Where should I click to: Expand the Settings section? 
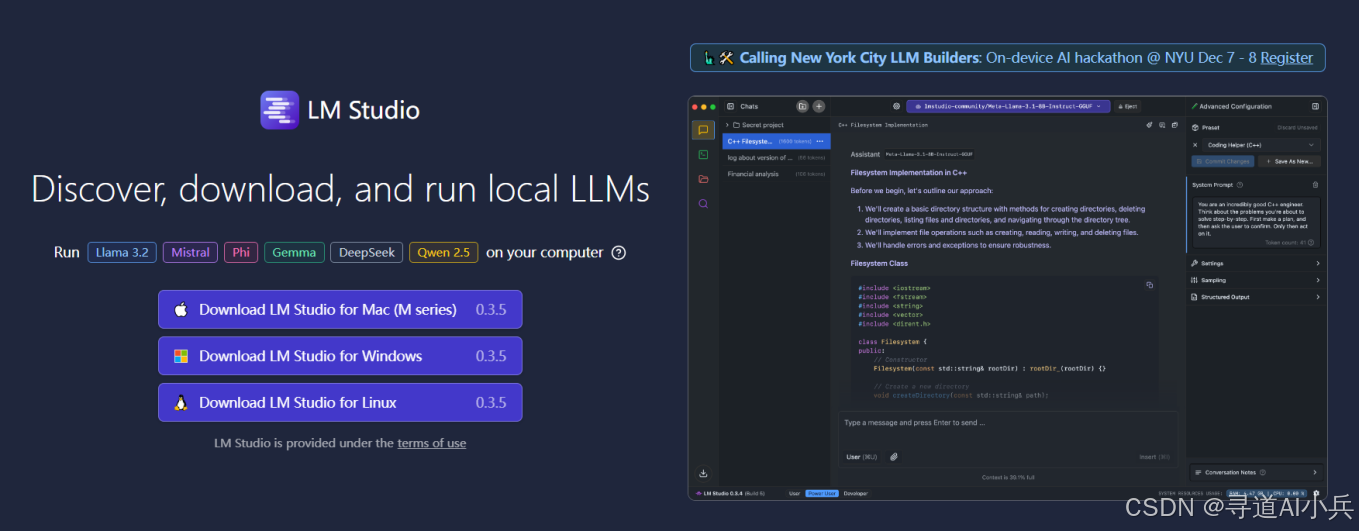pos(1256,263)
